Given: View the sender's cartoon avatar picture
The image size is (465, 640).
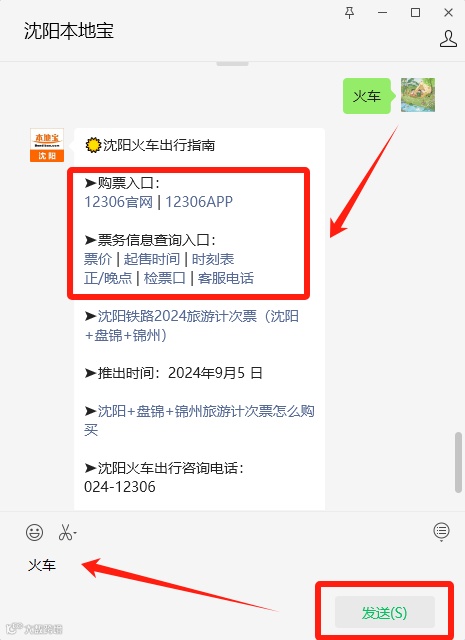Looking at the screenshot, I should [x=418, y=95].
